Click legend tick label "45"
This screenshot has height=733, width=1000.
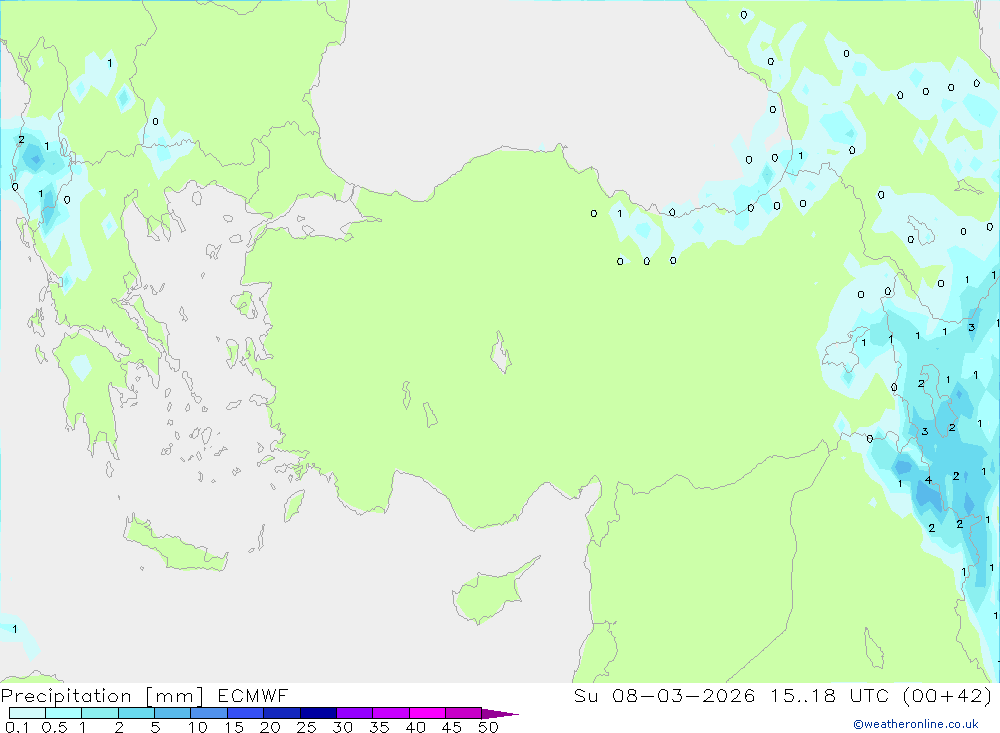tap(452, 727)
